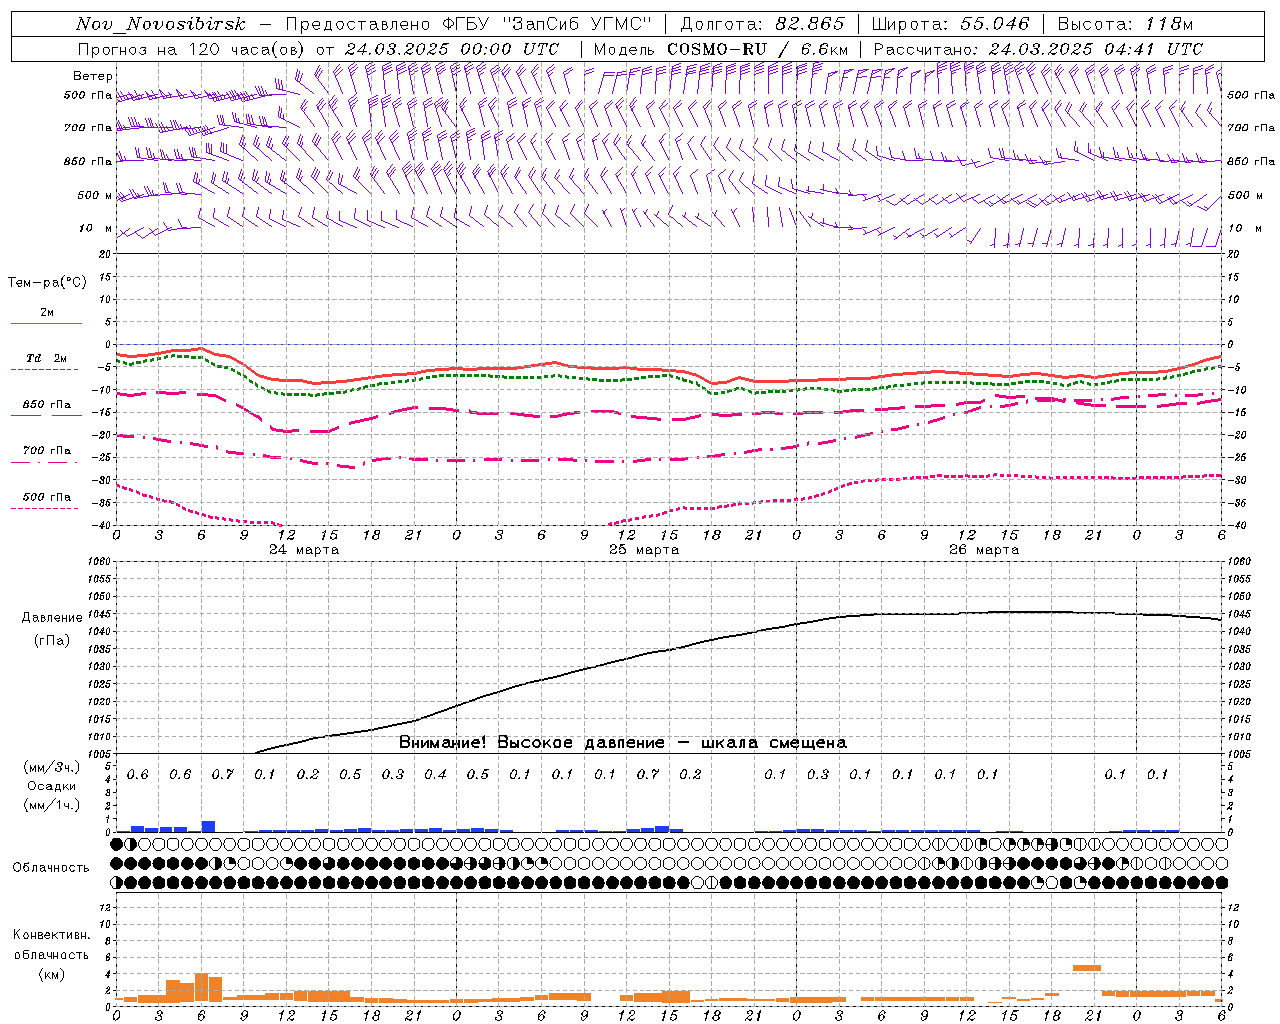The width and height of the screenshot is (1280, 1024).
Task: Click the '25 марта' date label
Action: click(x=644, y=550)
